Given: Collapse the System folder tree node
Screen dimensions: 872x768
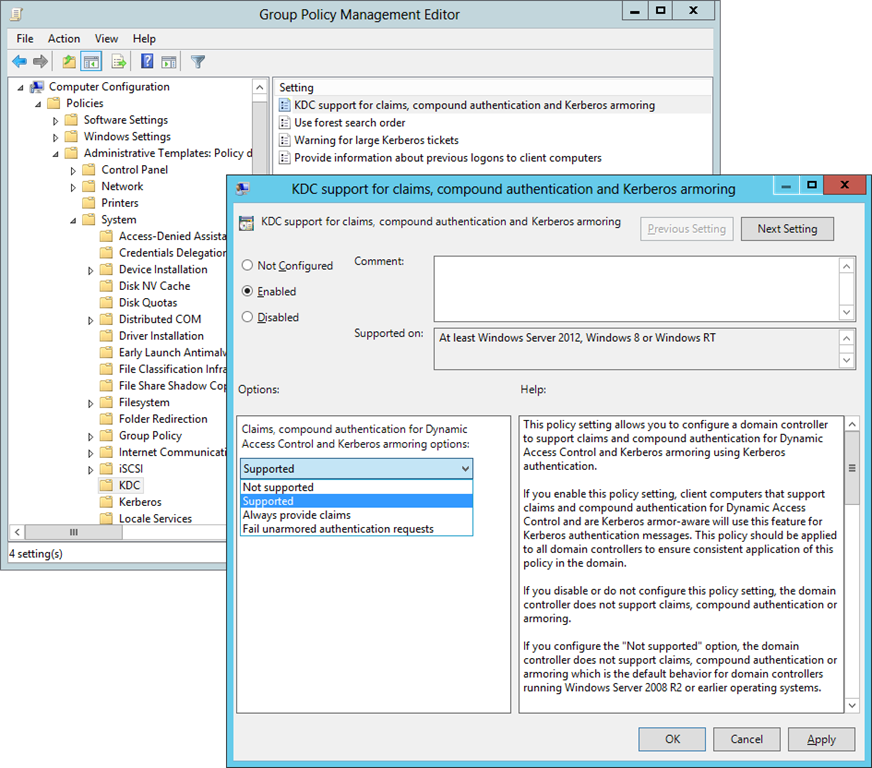Looking at the screenshot, I should pos(73,220).
